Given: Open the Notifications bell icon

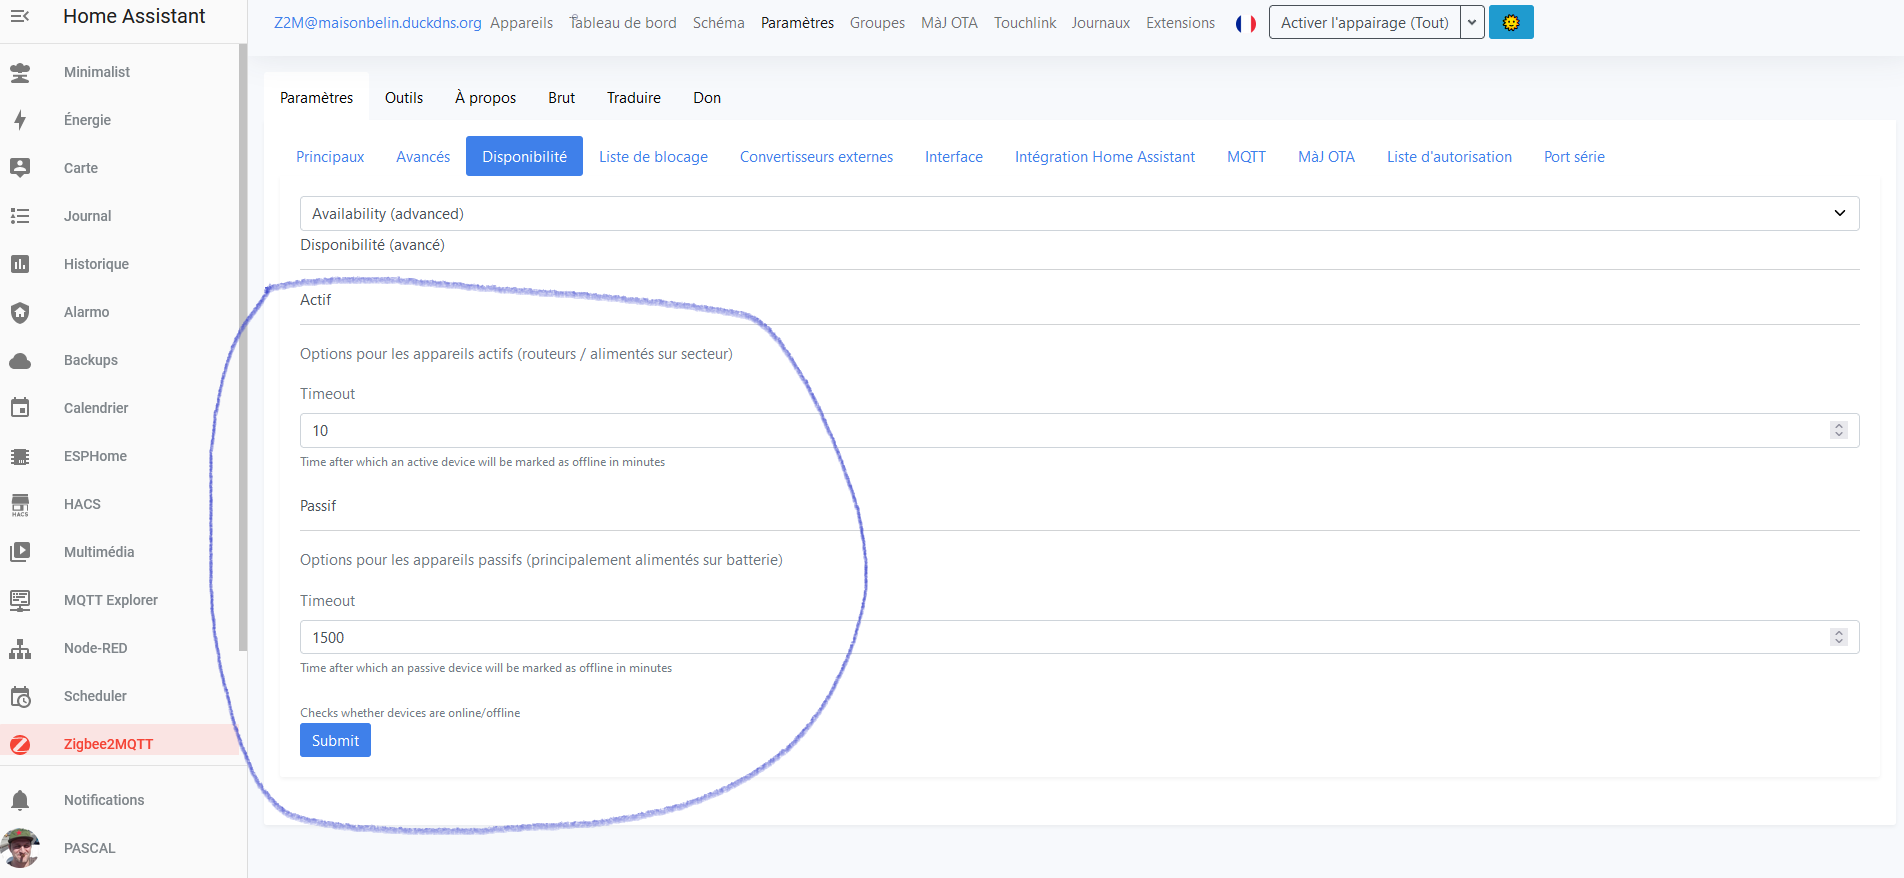Looking at the screenshot, I should (x=20, y=800).
